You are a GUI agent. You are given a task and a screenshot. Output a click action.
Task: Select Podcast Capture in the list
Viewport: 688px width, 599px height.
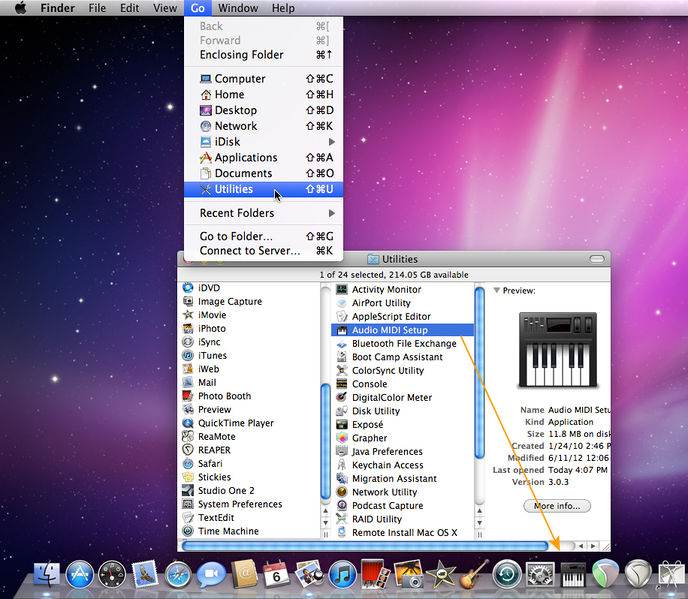[x=402, y=506]
